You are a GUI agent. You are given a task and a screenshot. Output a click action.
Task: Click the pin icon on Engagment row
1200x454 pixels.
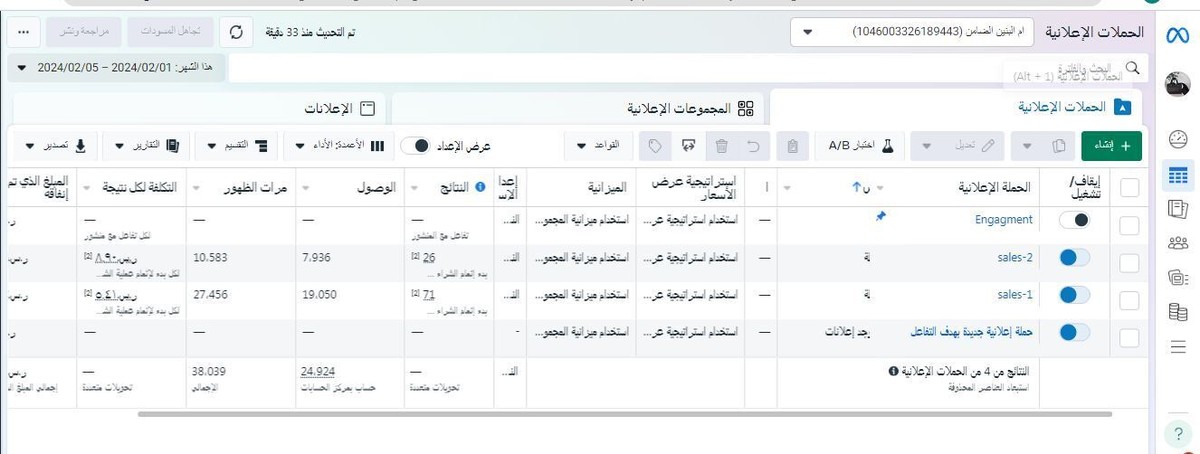coord(880,215)
